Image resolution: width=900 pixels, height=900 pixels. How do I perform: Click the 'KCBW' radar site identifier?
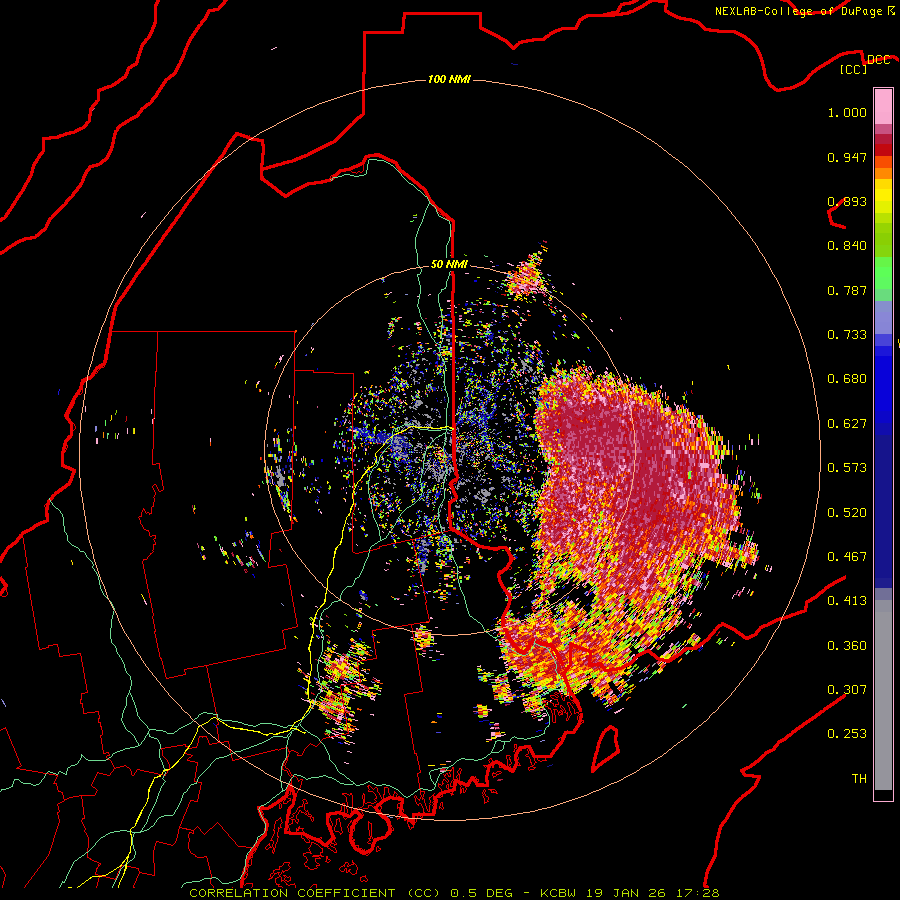pos(559,893)
